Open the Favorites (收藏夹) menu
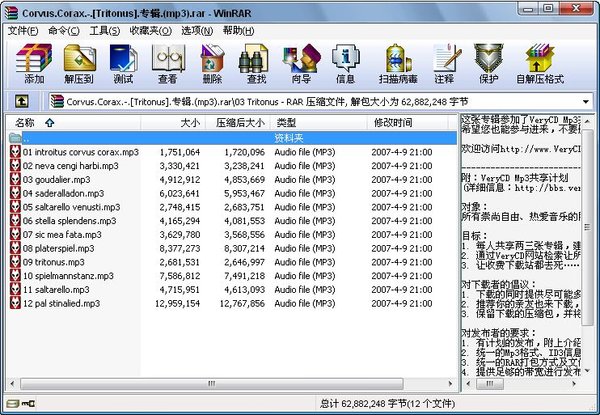 pos(150,31)
